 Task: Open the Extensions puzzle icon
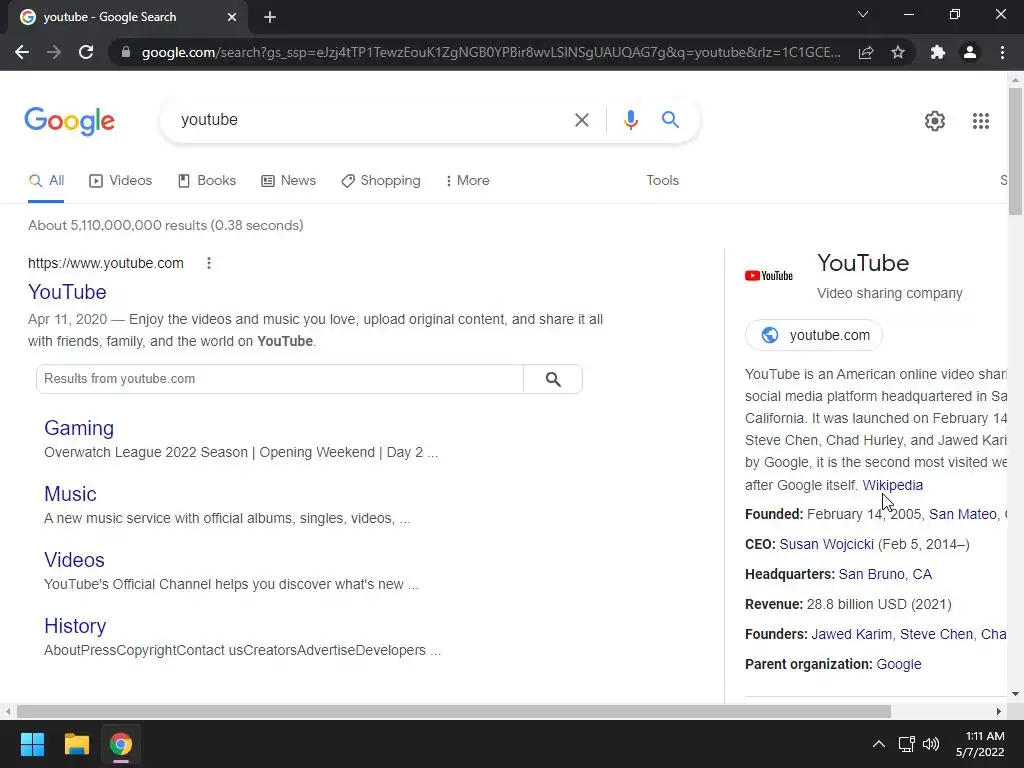[x=938, y=52]
